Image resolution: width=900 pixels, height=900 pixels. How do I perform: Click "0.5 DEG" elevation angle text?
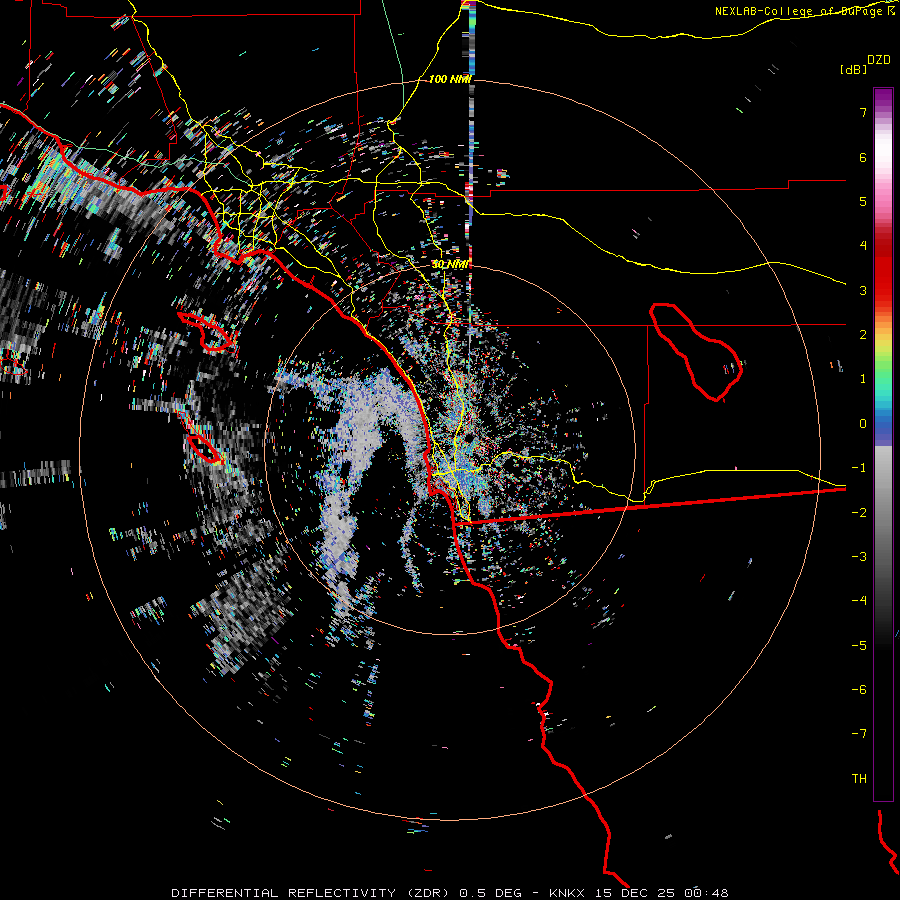tap(491, 893)
